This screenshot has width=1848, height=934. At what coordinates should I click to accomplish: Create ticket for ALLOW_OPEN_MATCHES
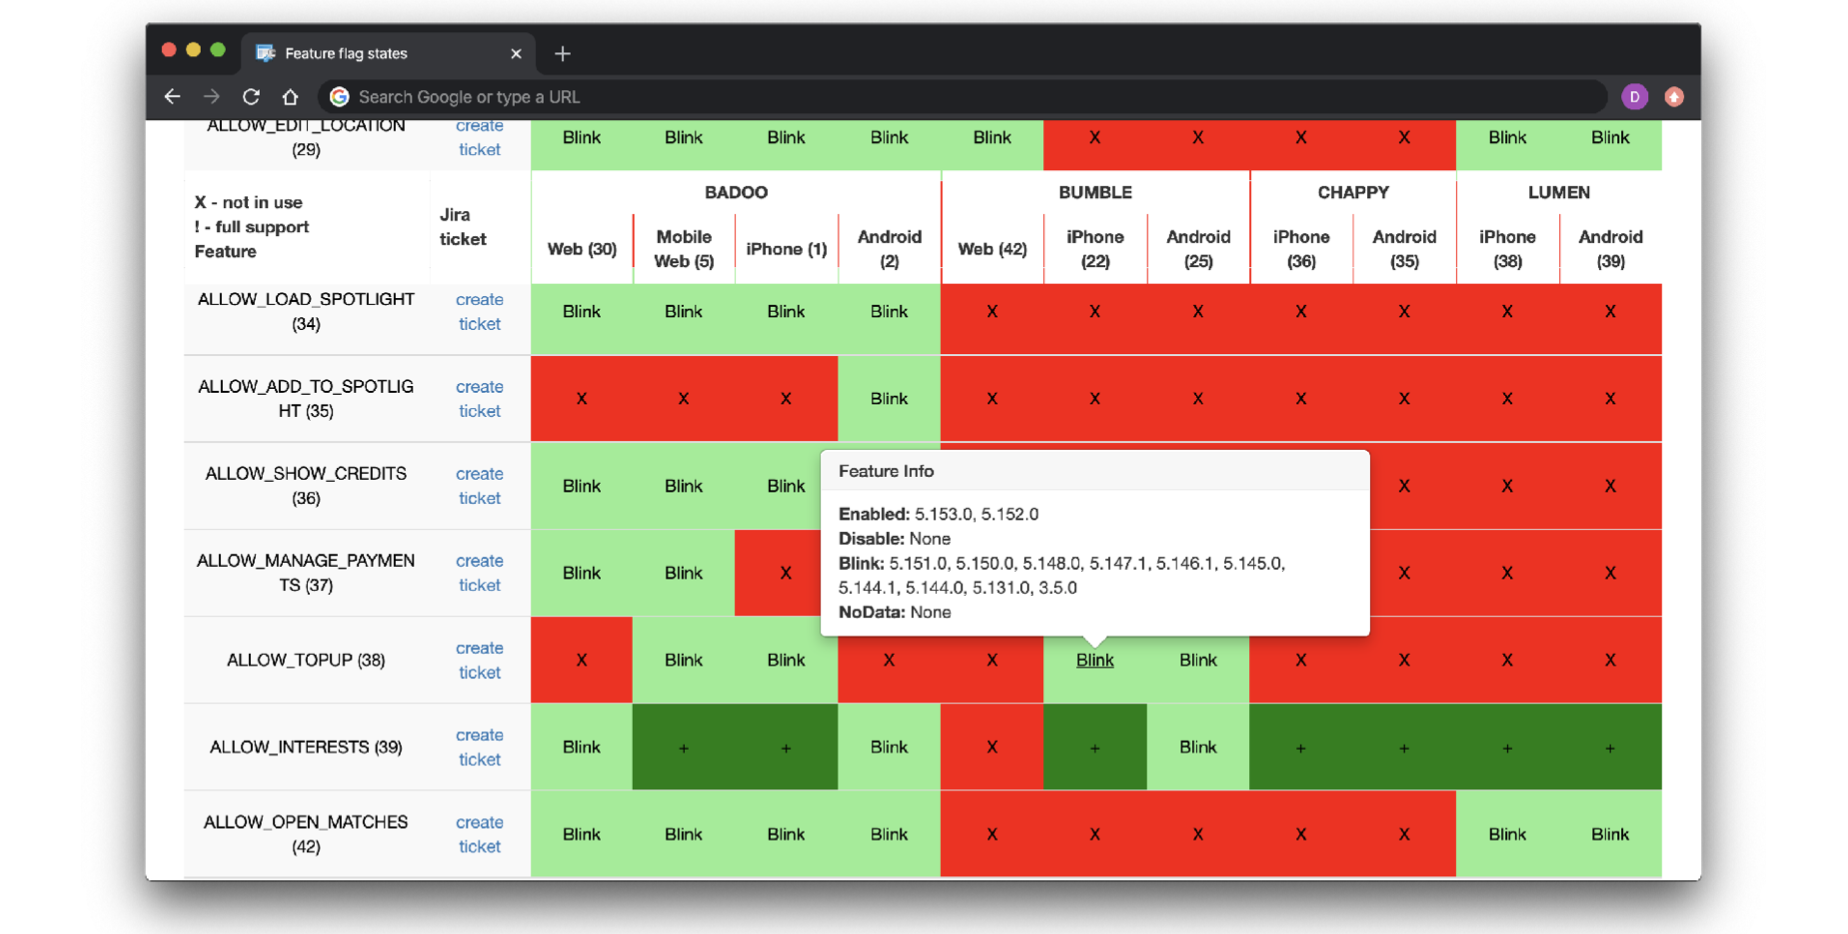point(479,833)
